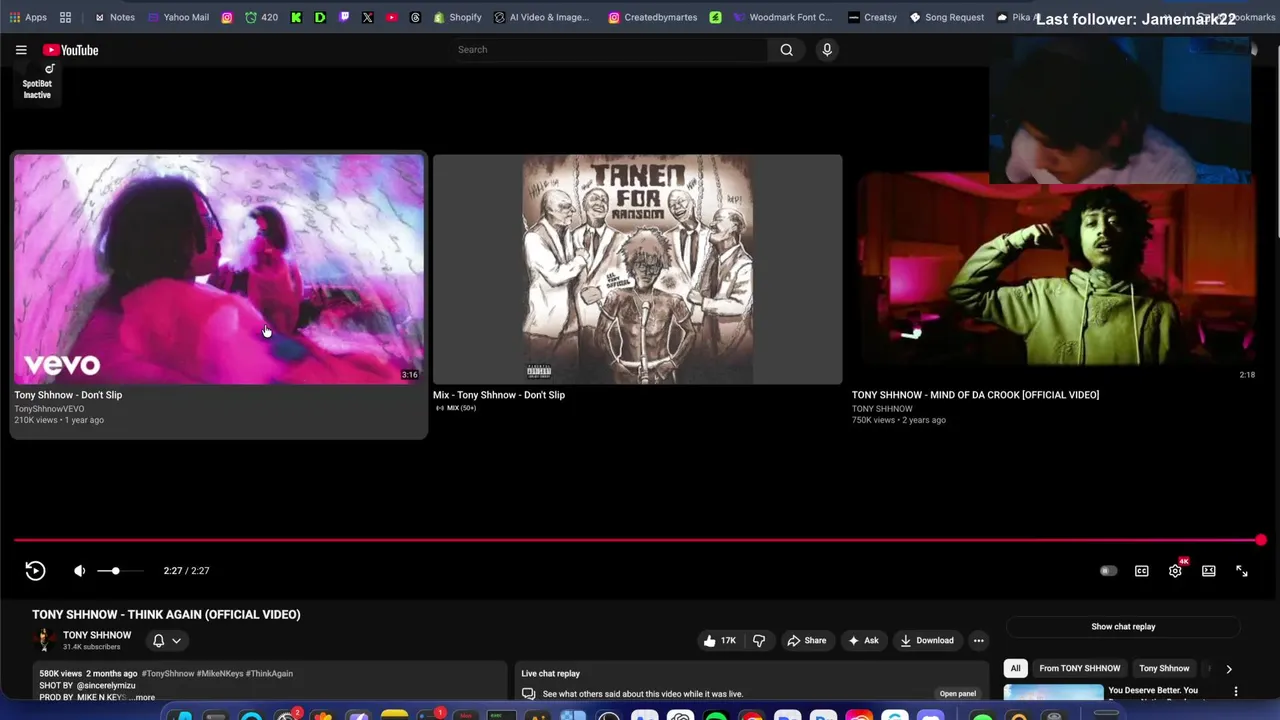This screenshot has height=720, width=1280.
Task: Click #TonyShhnow hashtag in description
Action: tap(167, 674)
